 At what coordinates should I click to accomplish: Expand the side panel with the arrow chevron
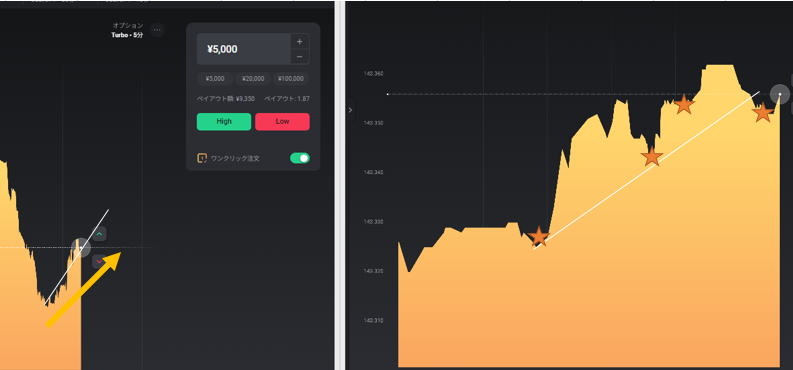click(350, 110)
